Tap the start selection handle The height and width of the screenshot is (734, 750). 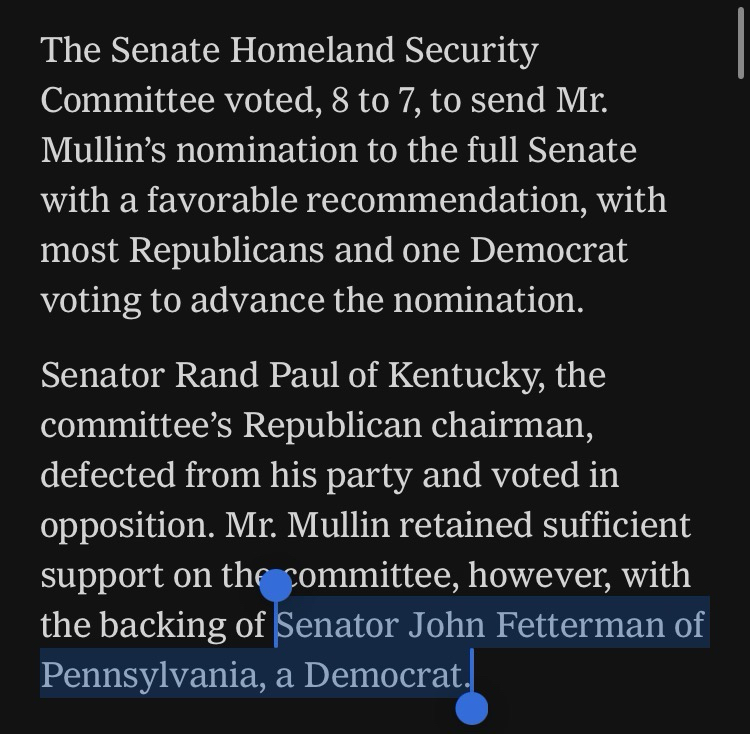275,586
